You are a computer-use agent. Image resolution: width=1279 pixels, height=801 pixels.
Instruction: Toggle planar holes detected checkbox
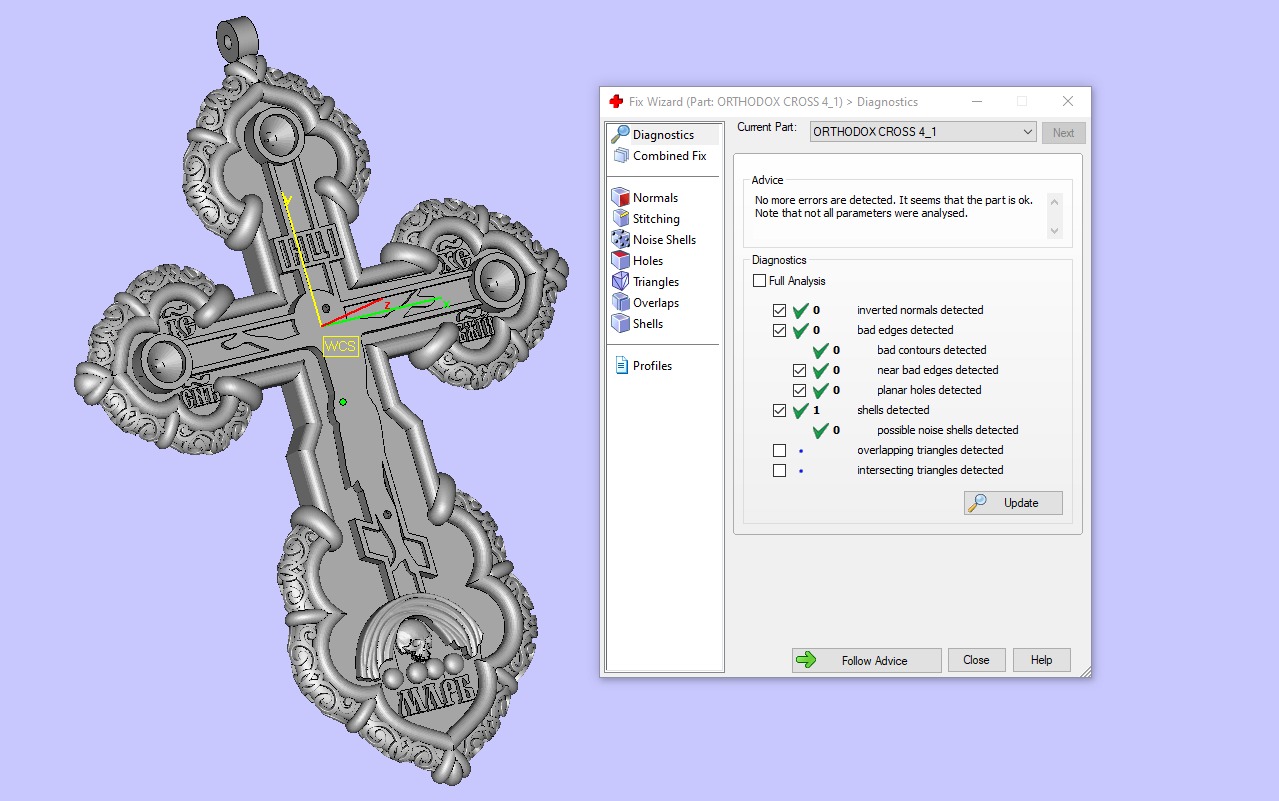click(x=800, y=390)
